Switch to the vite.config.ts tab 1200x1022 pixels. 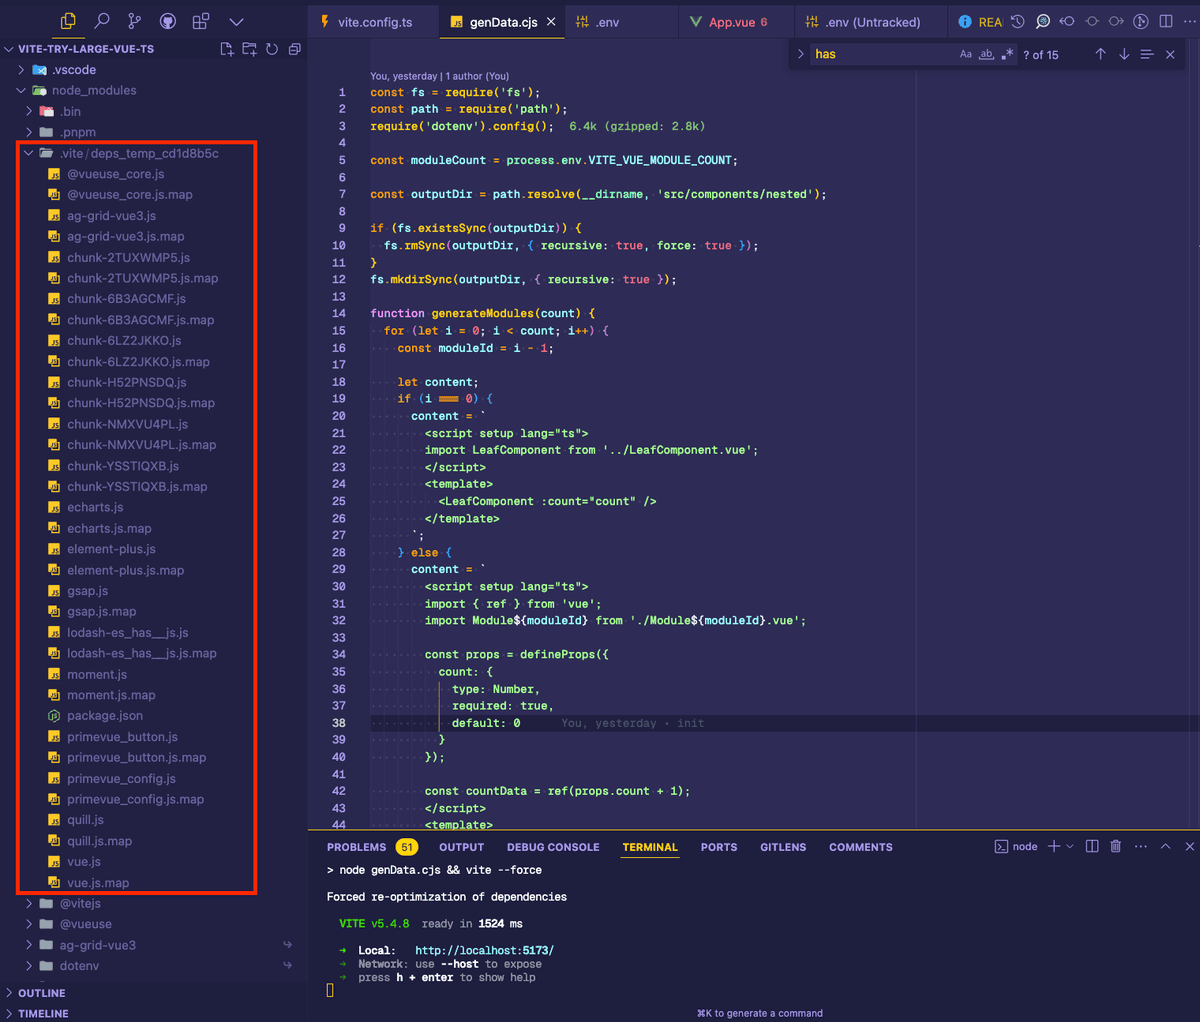tap(374, 22)
